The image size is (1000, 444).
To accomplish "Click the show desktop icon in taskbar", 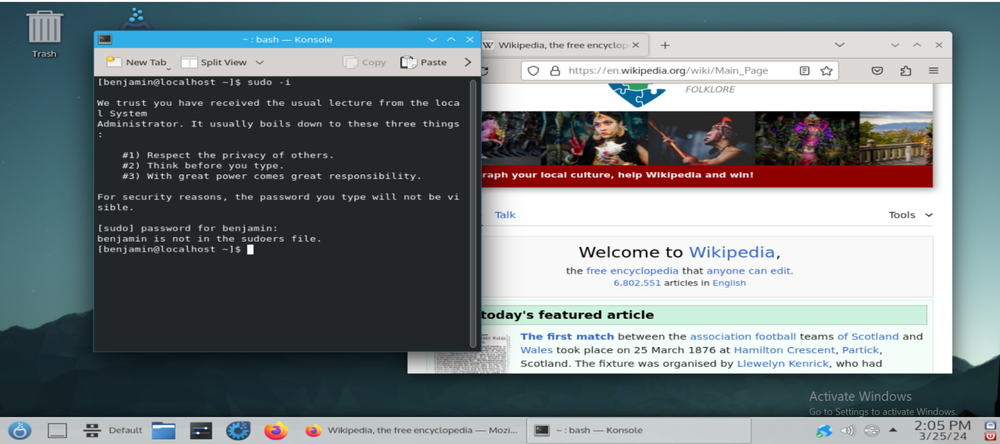I will (x=57, y=431).
